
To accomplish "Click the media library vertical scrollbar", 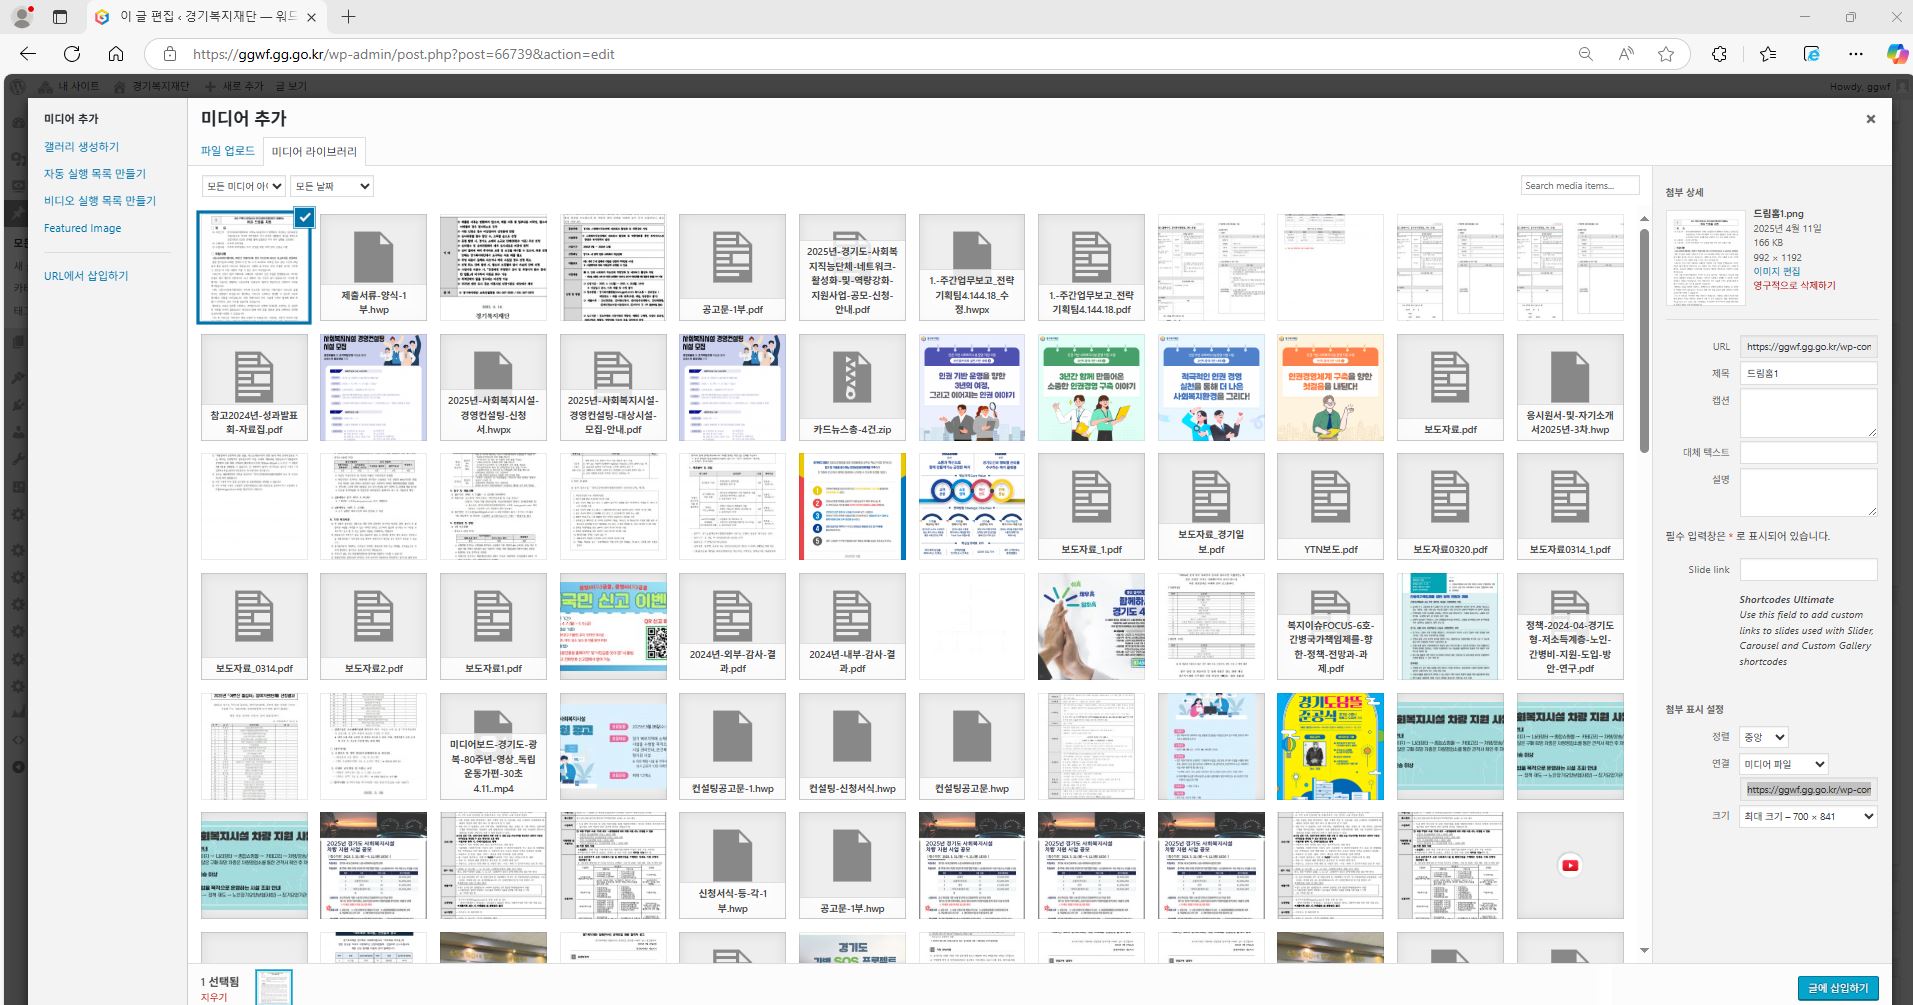I will click(1644, 340).
